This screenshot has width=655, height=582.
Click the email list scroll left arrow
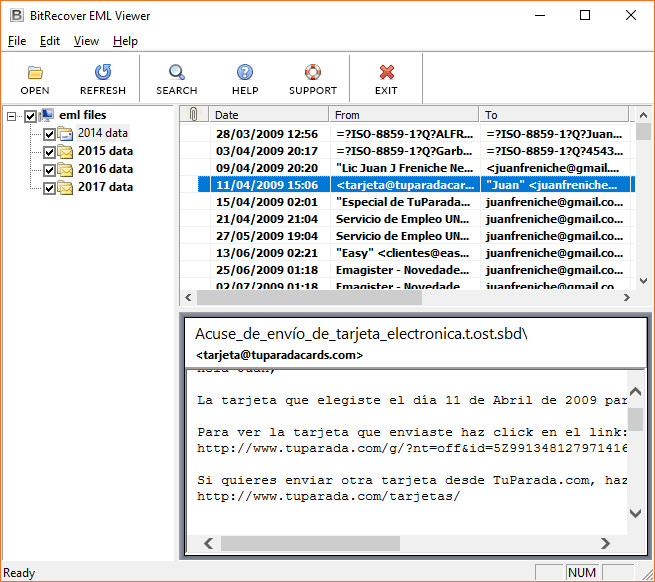tap(188, 297)
